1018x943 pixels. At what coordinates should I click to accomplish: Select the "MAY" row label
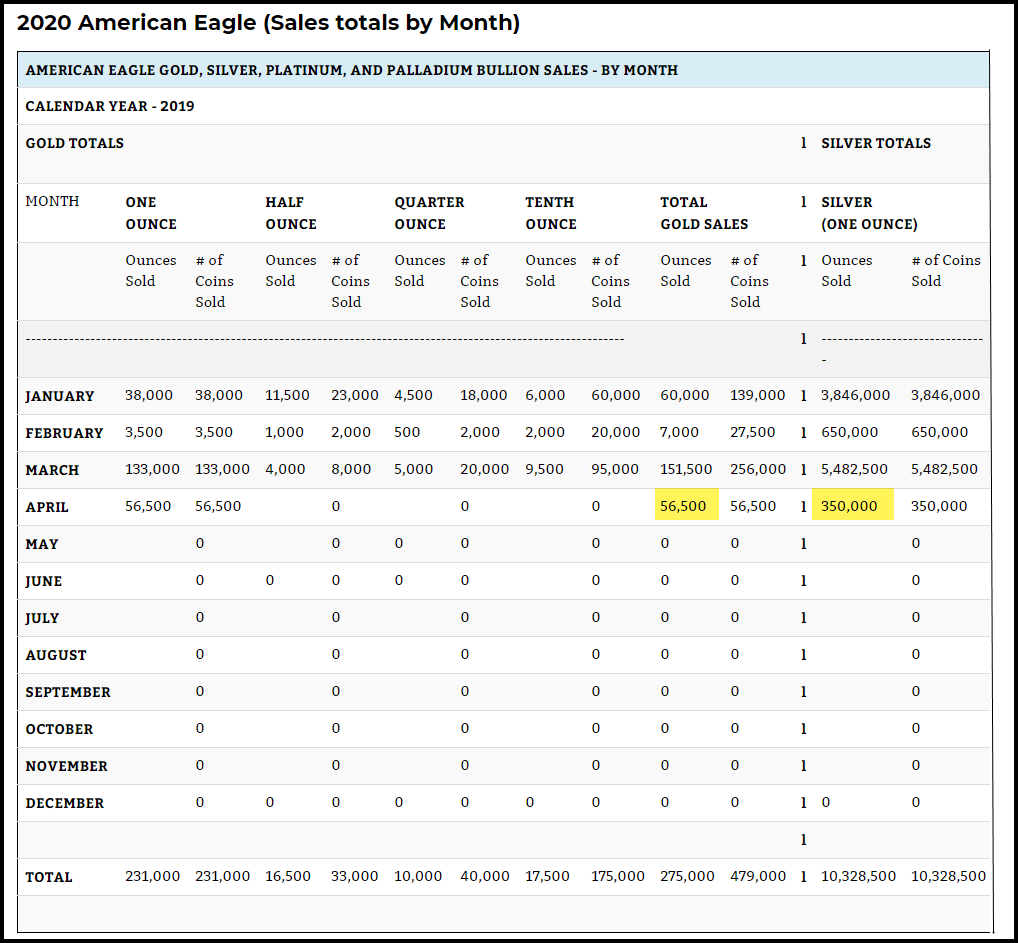pyautogui.click(x=42, y=544)
